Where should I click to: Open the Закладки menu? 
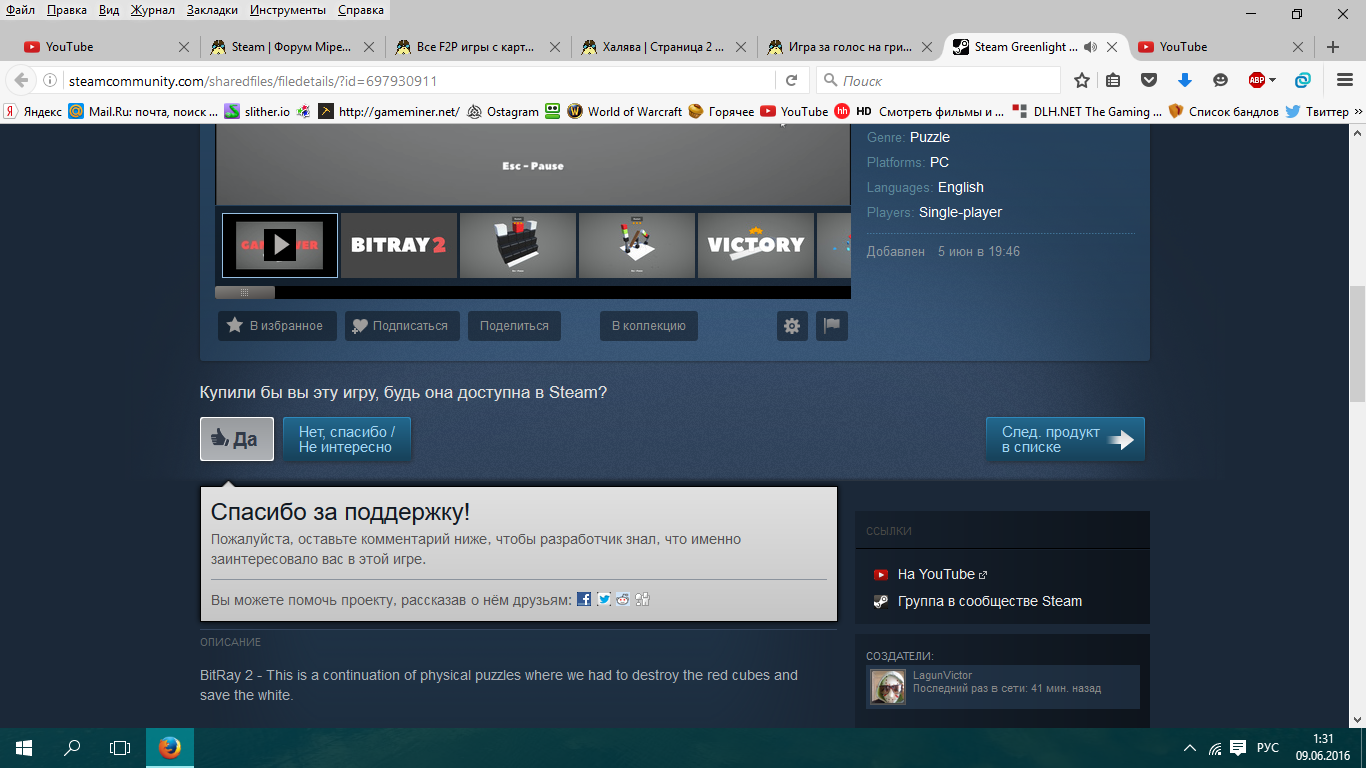tap(212, 10)
